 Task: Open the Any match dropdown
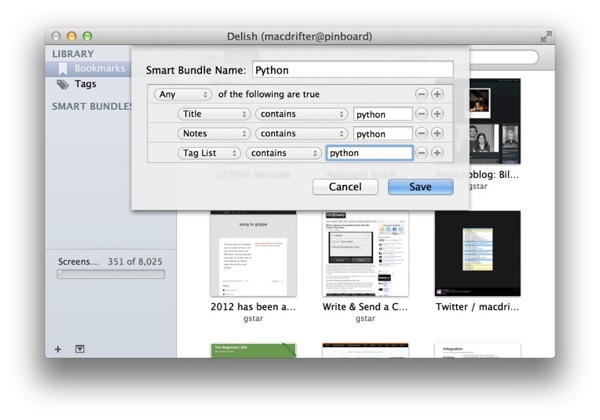[183, 94]
